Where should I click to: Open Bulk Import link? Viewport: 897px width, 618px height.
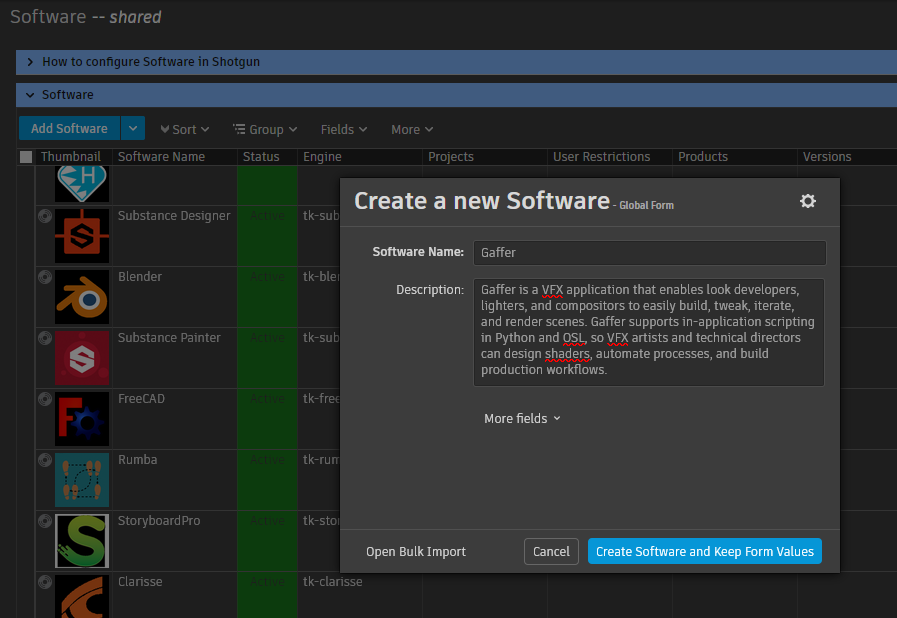point(416,552)
